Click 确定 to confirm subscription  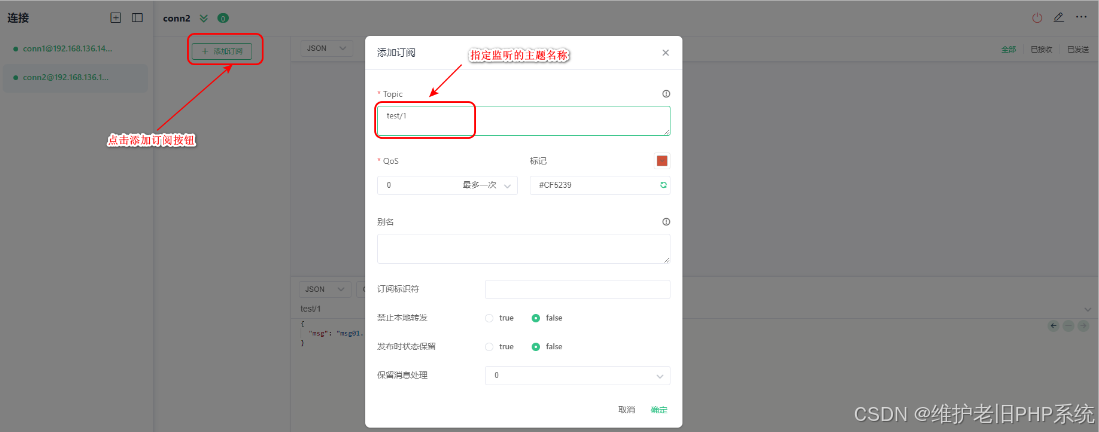pyautogui.click(x=659, y=410)
